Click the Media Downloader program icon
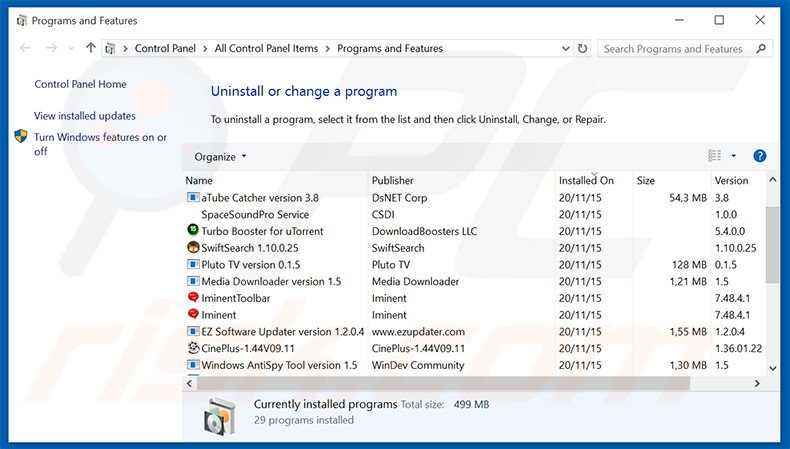This screenshot has height=449, width=790. point(193,281)
